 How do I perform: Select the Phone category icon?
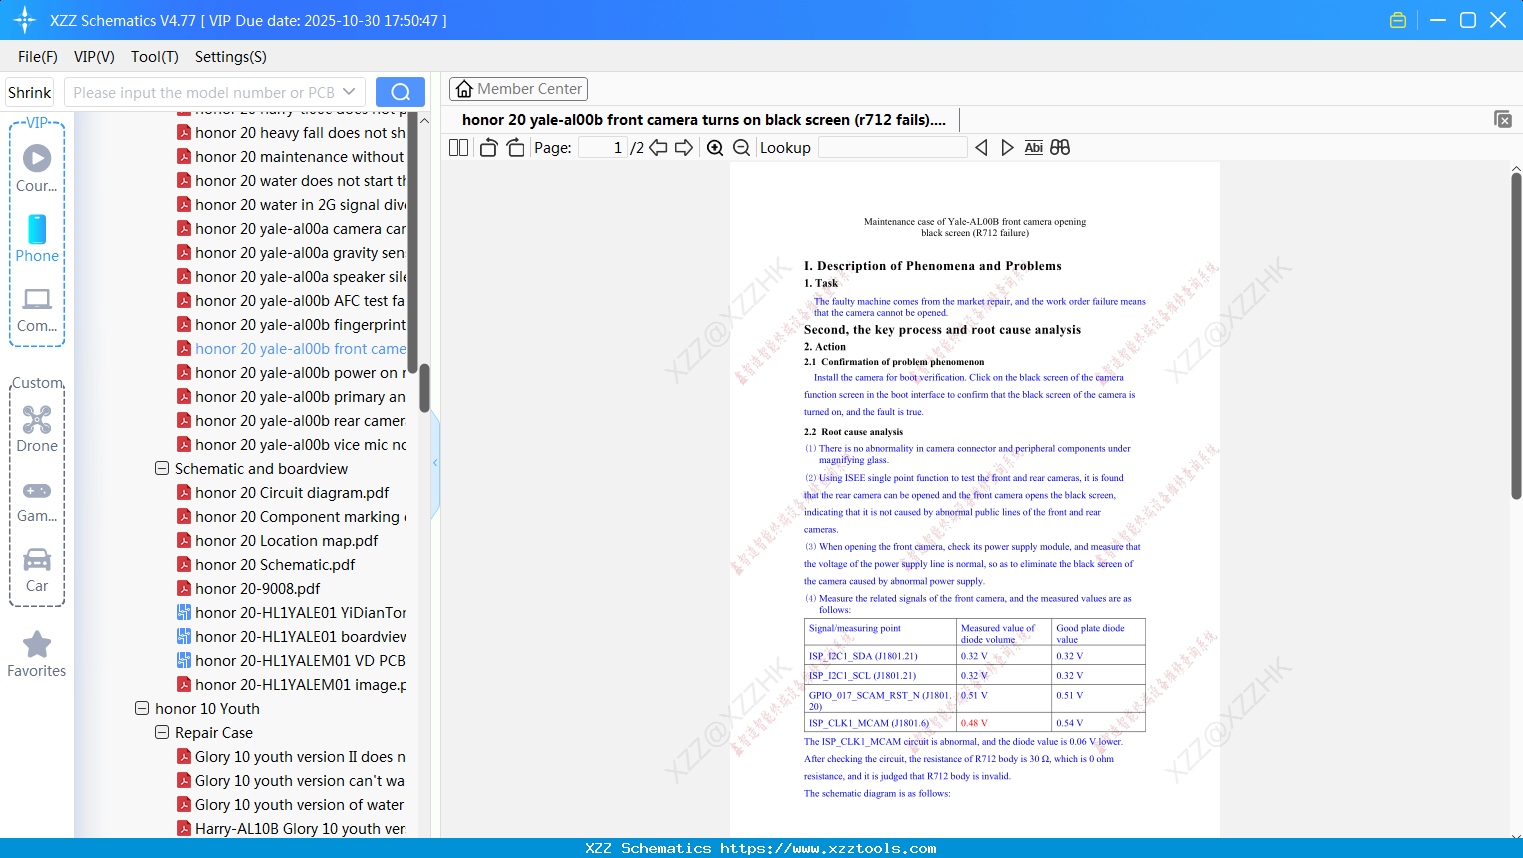(x=37, y=238)
